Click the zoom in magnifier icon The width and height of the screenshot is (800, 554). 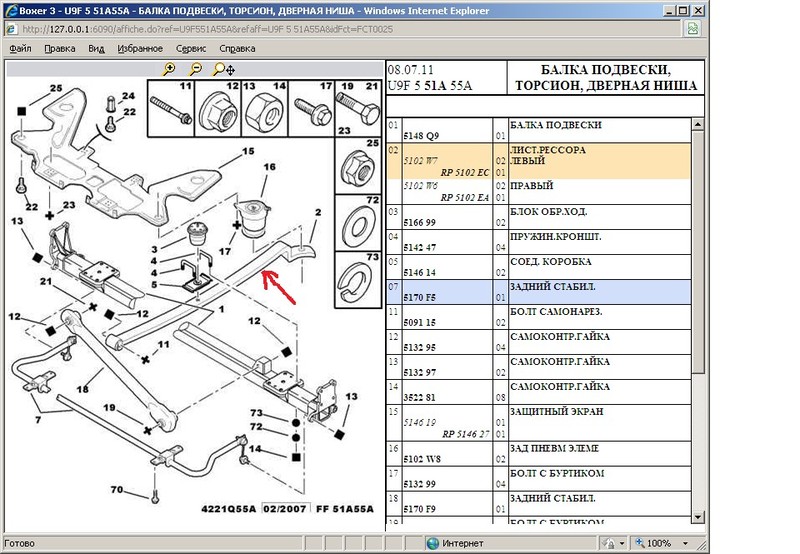170,69
